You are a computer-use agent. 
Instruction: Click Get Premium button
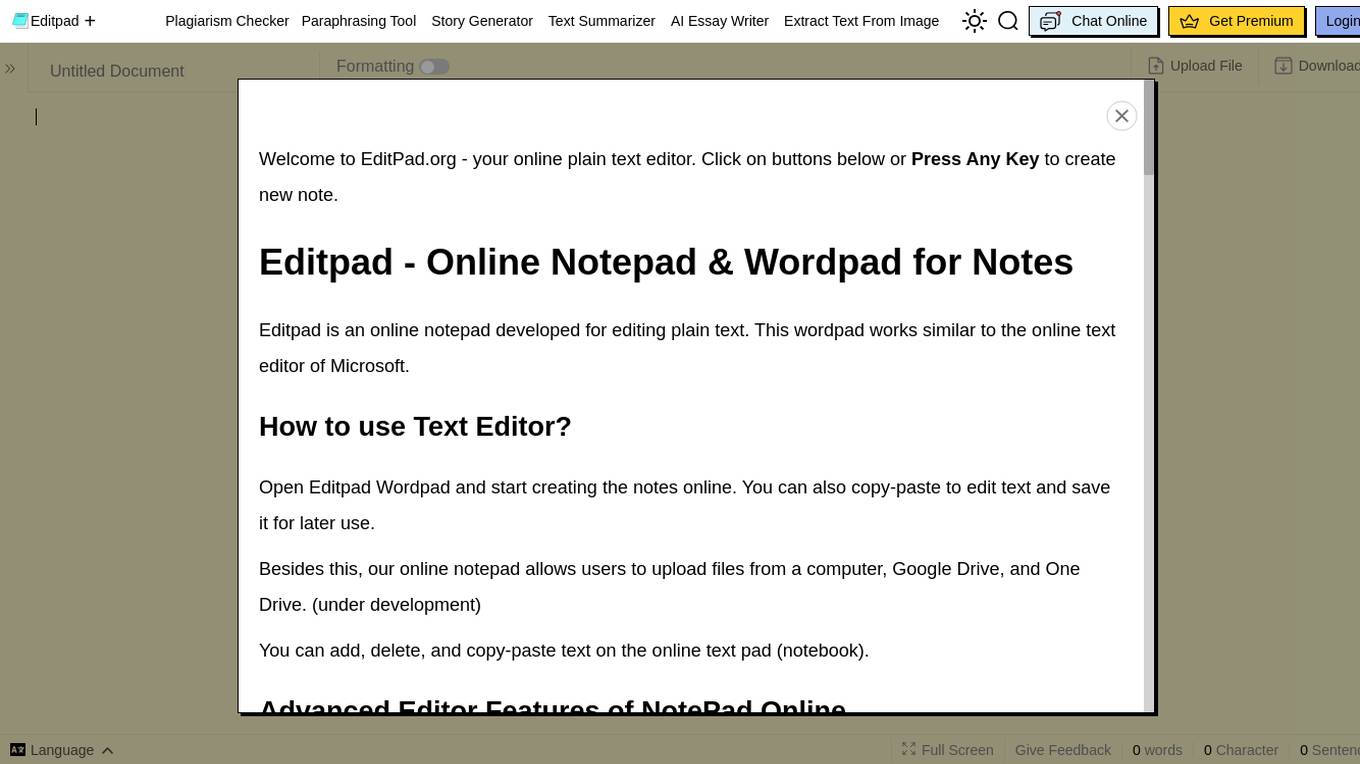[1236, 21]
